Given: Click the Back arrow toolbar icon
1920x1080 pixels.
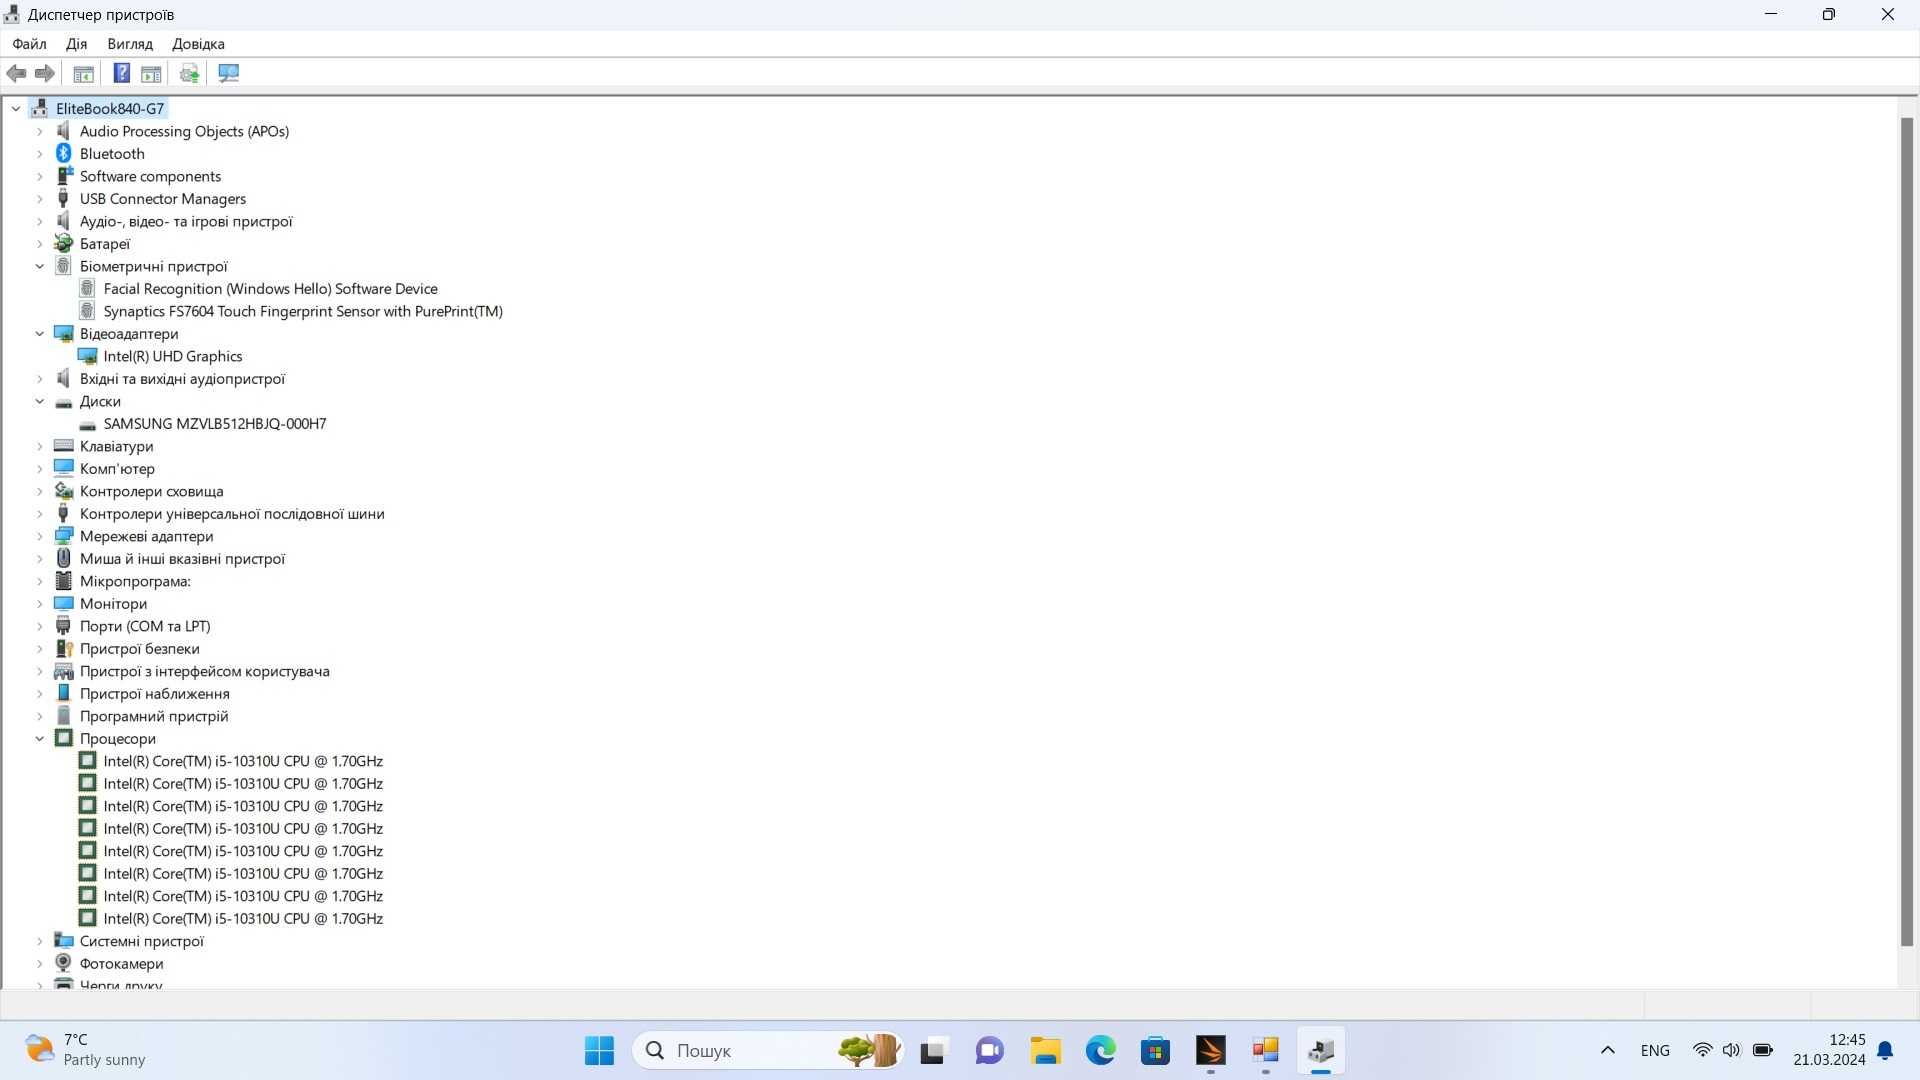Looking at the screenshot, I should [16, 73].
